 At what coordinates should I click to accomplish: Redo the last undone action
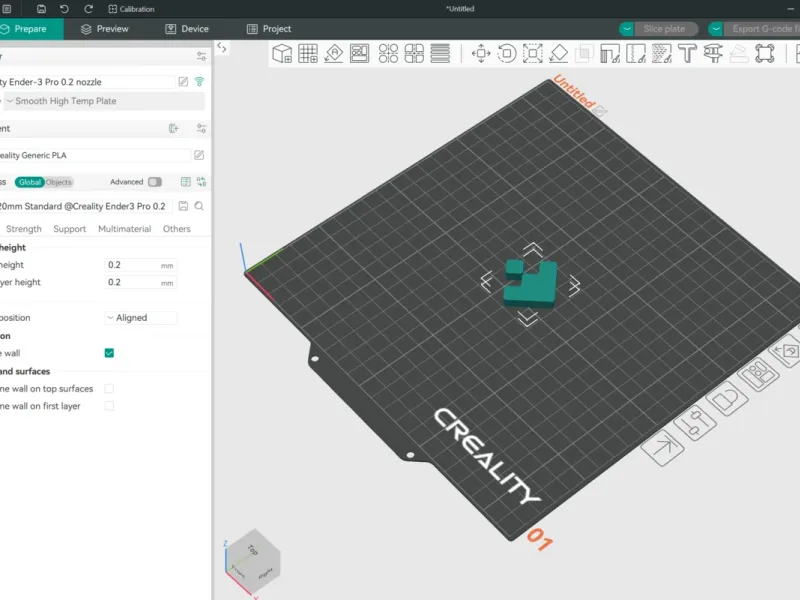(x=88, y=9)
